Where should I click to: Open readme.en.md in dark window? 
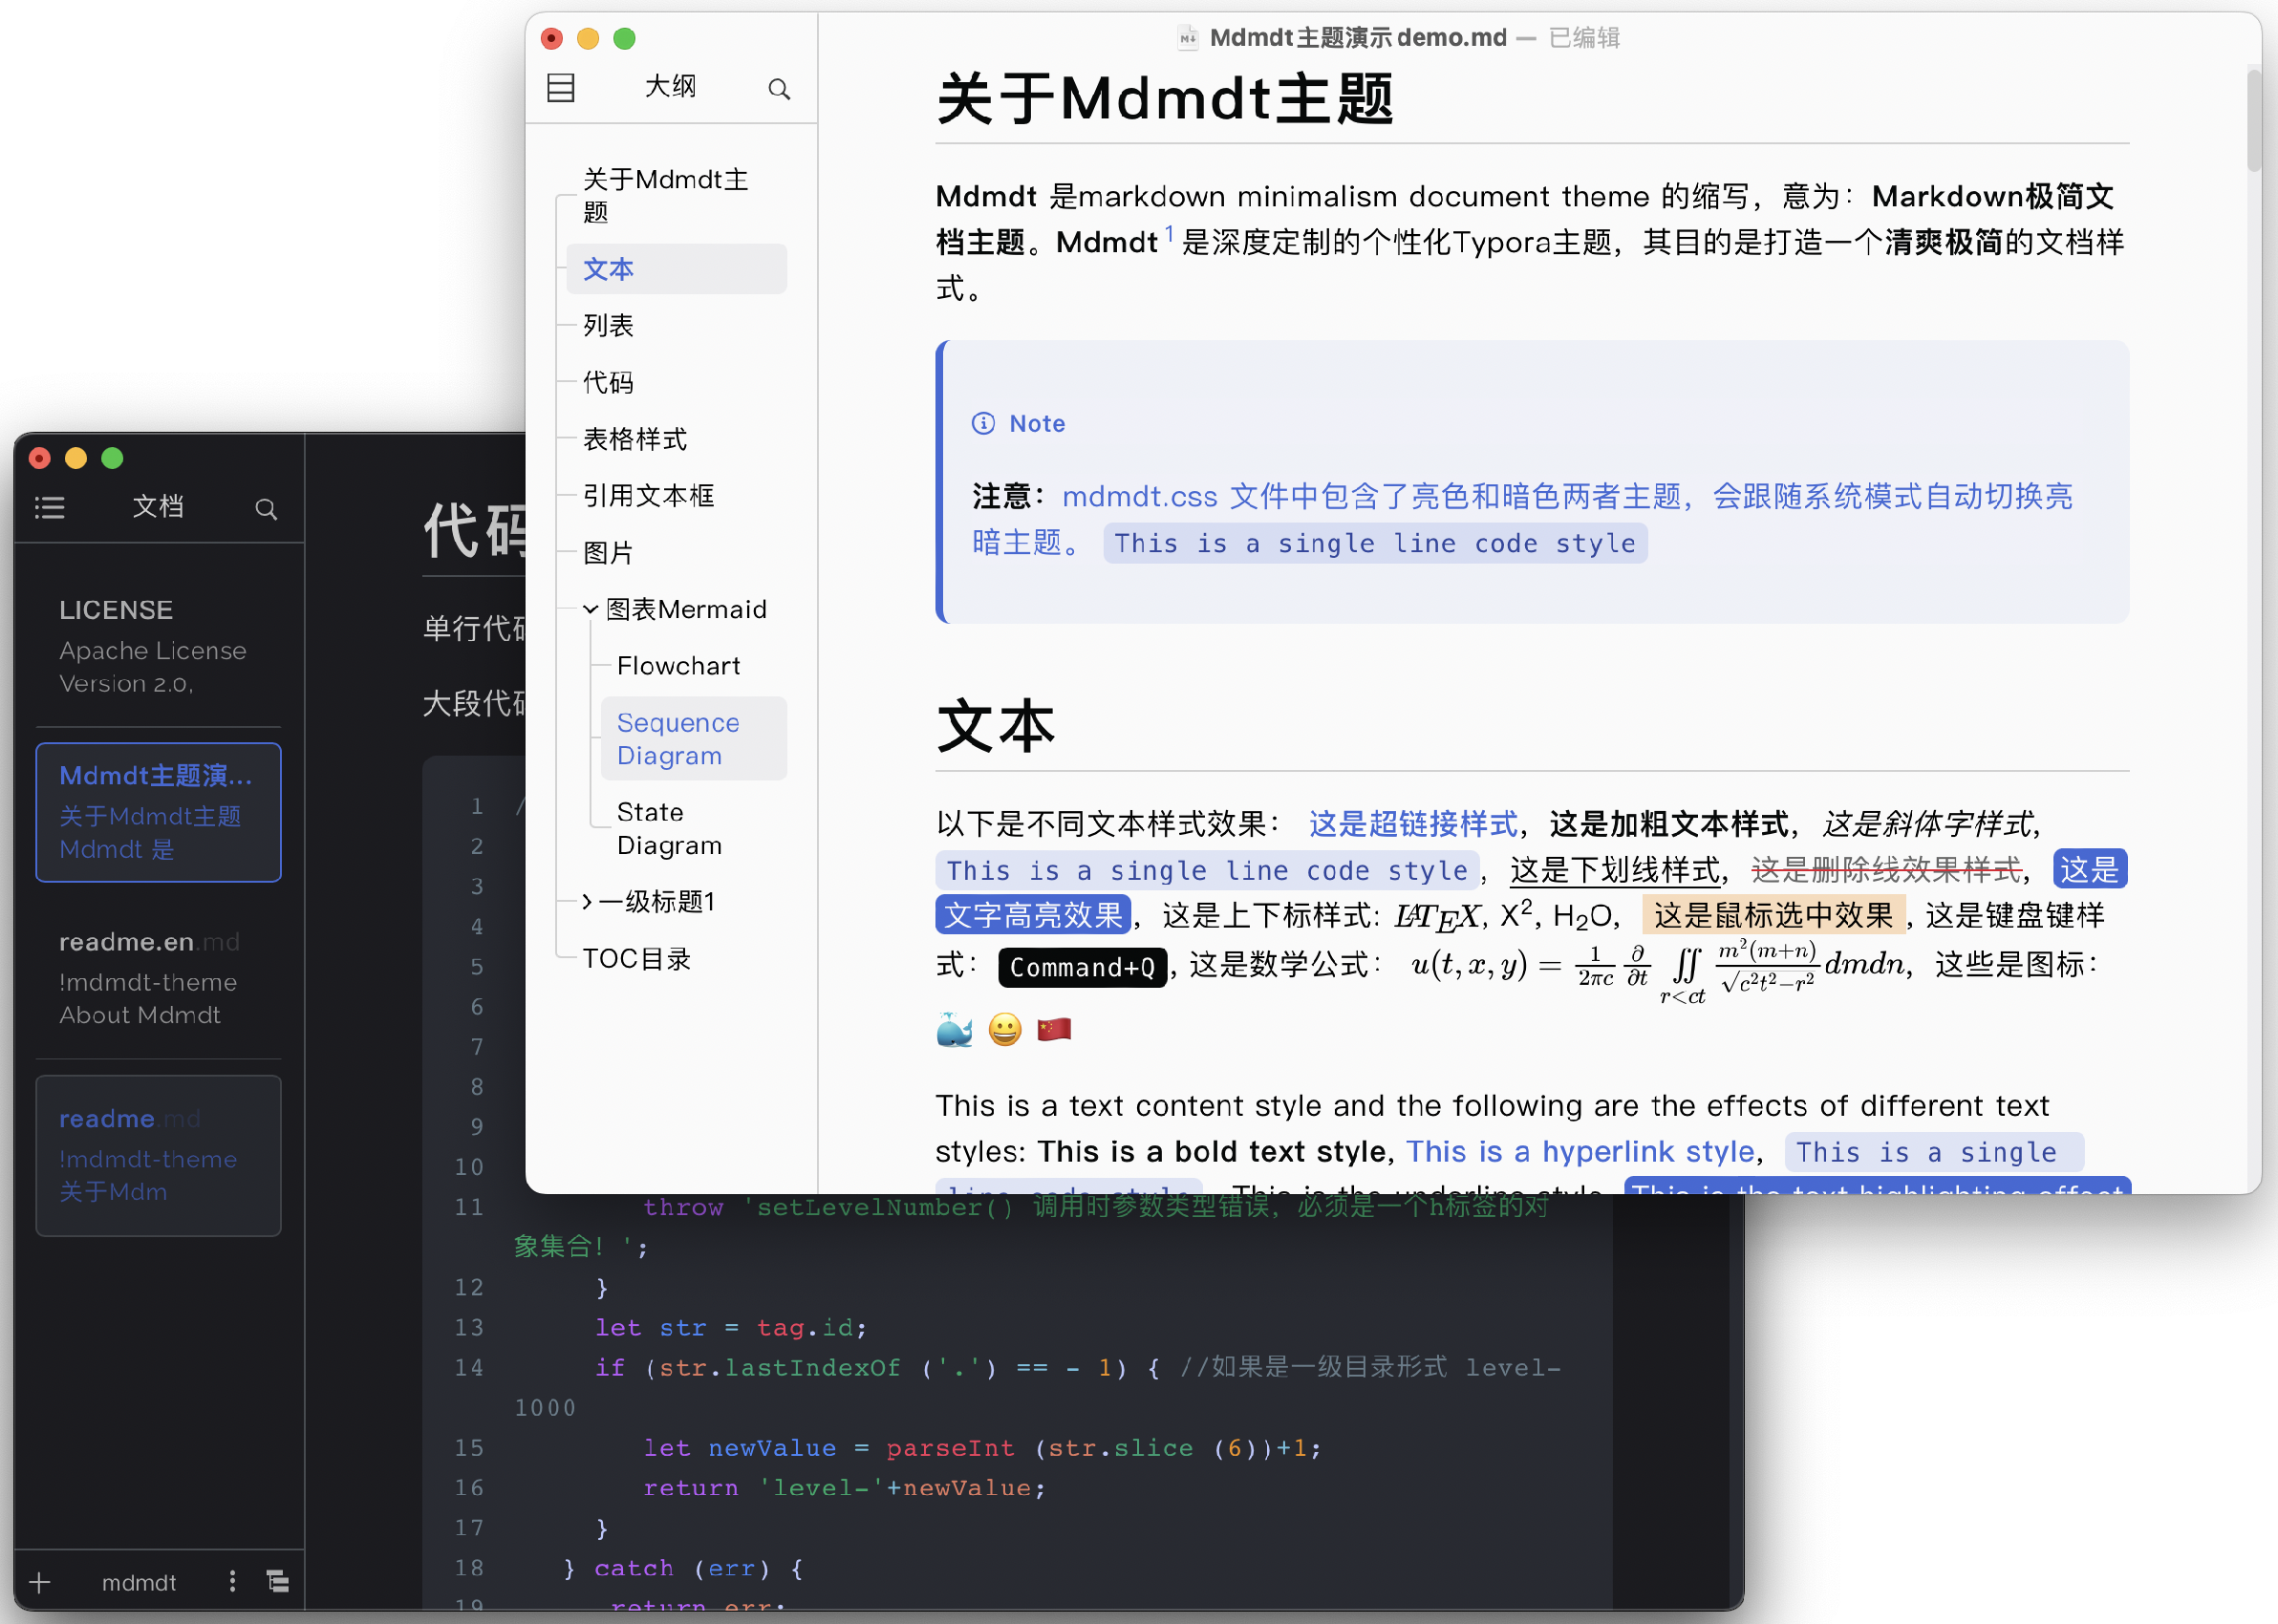coord(158,977)
